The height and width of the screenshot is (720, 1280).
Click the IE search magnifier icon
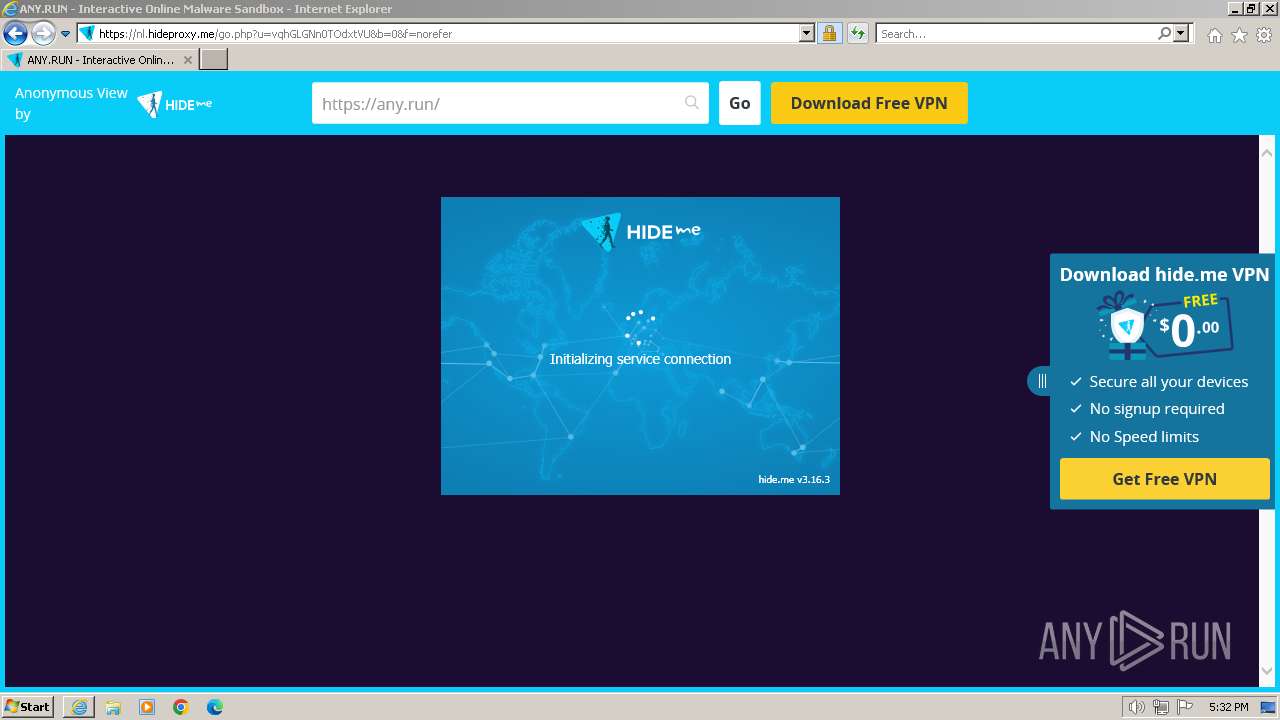click(x=1164, y=33)
